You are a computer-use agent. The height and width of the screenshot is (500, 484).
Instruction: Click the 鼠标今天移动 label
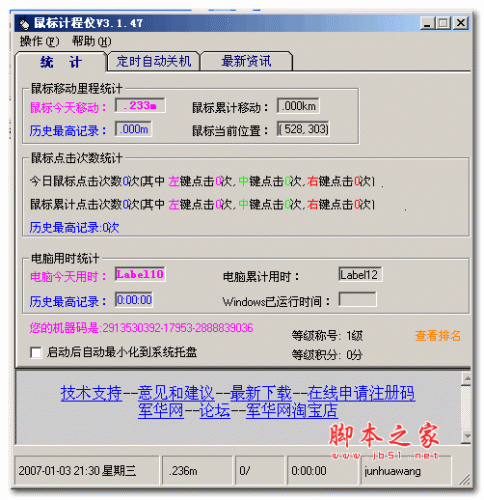click(x=68, y=108)
